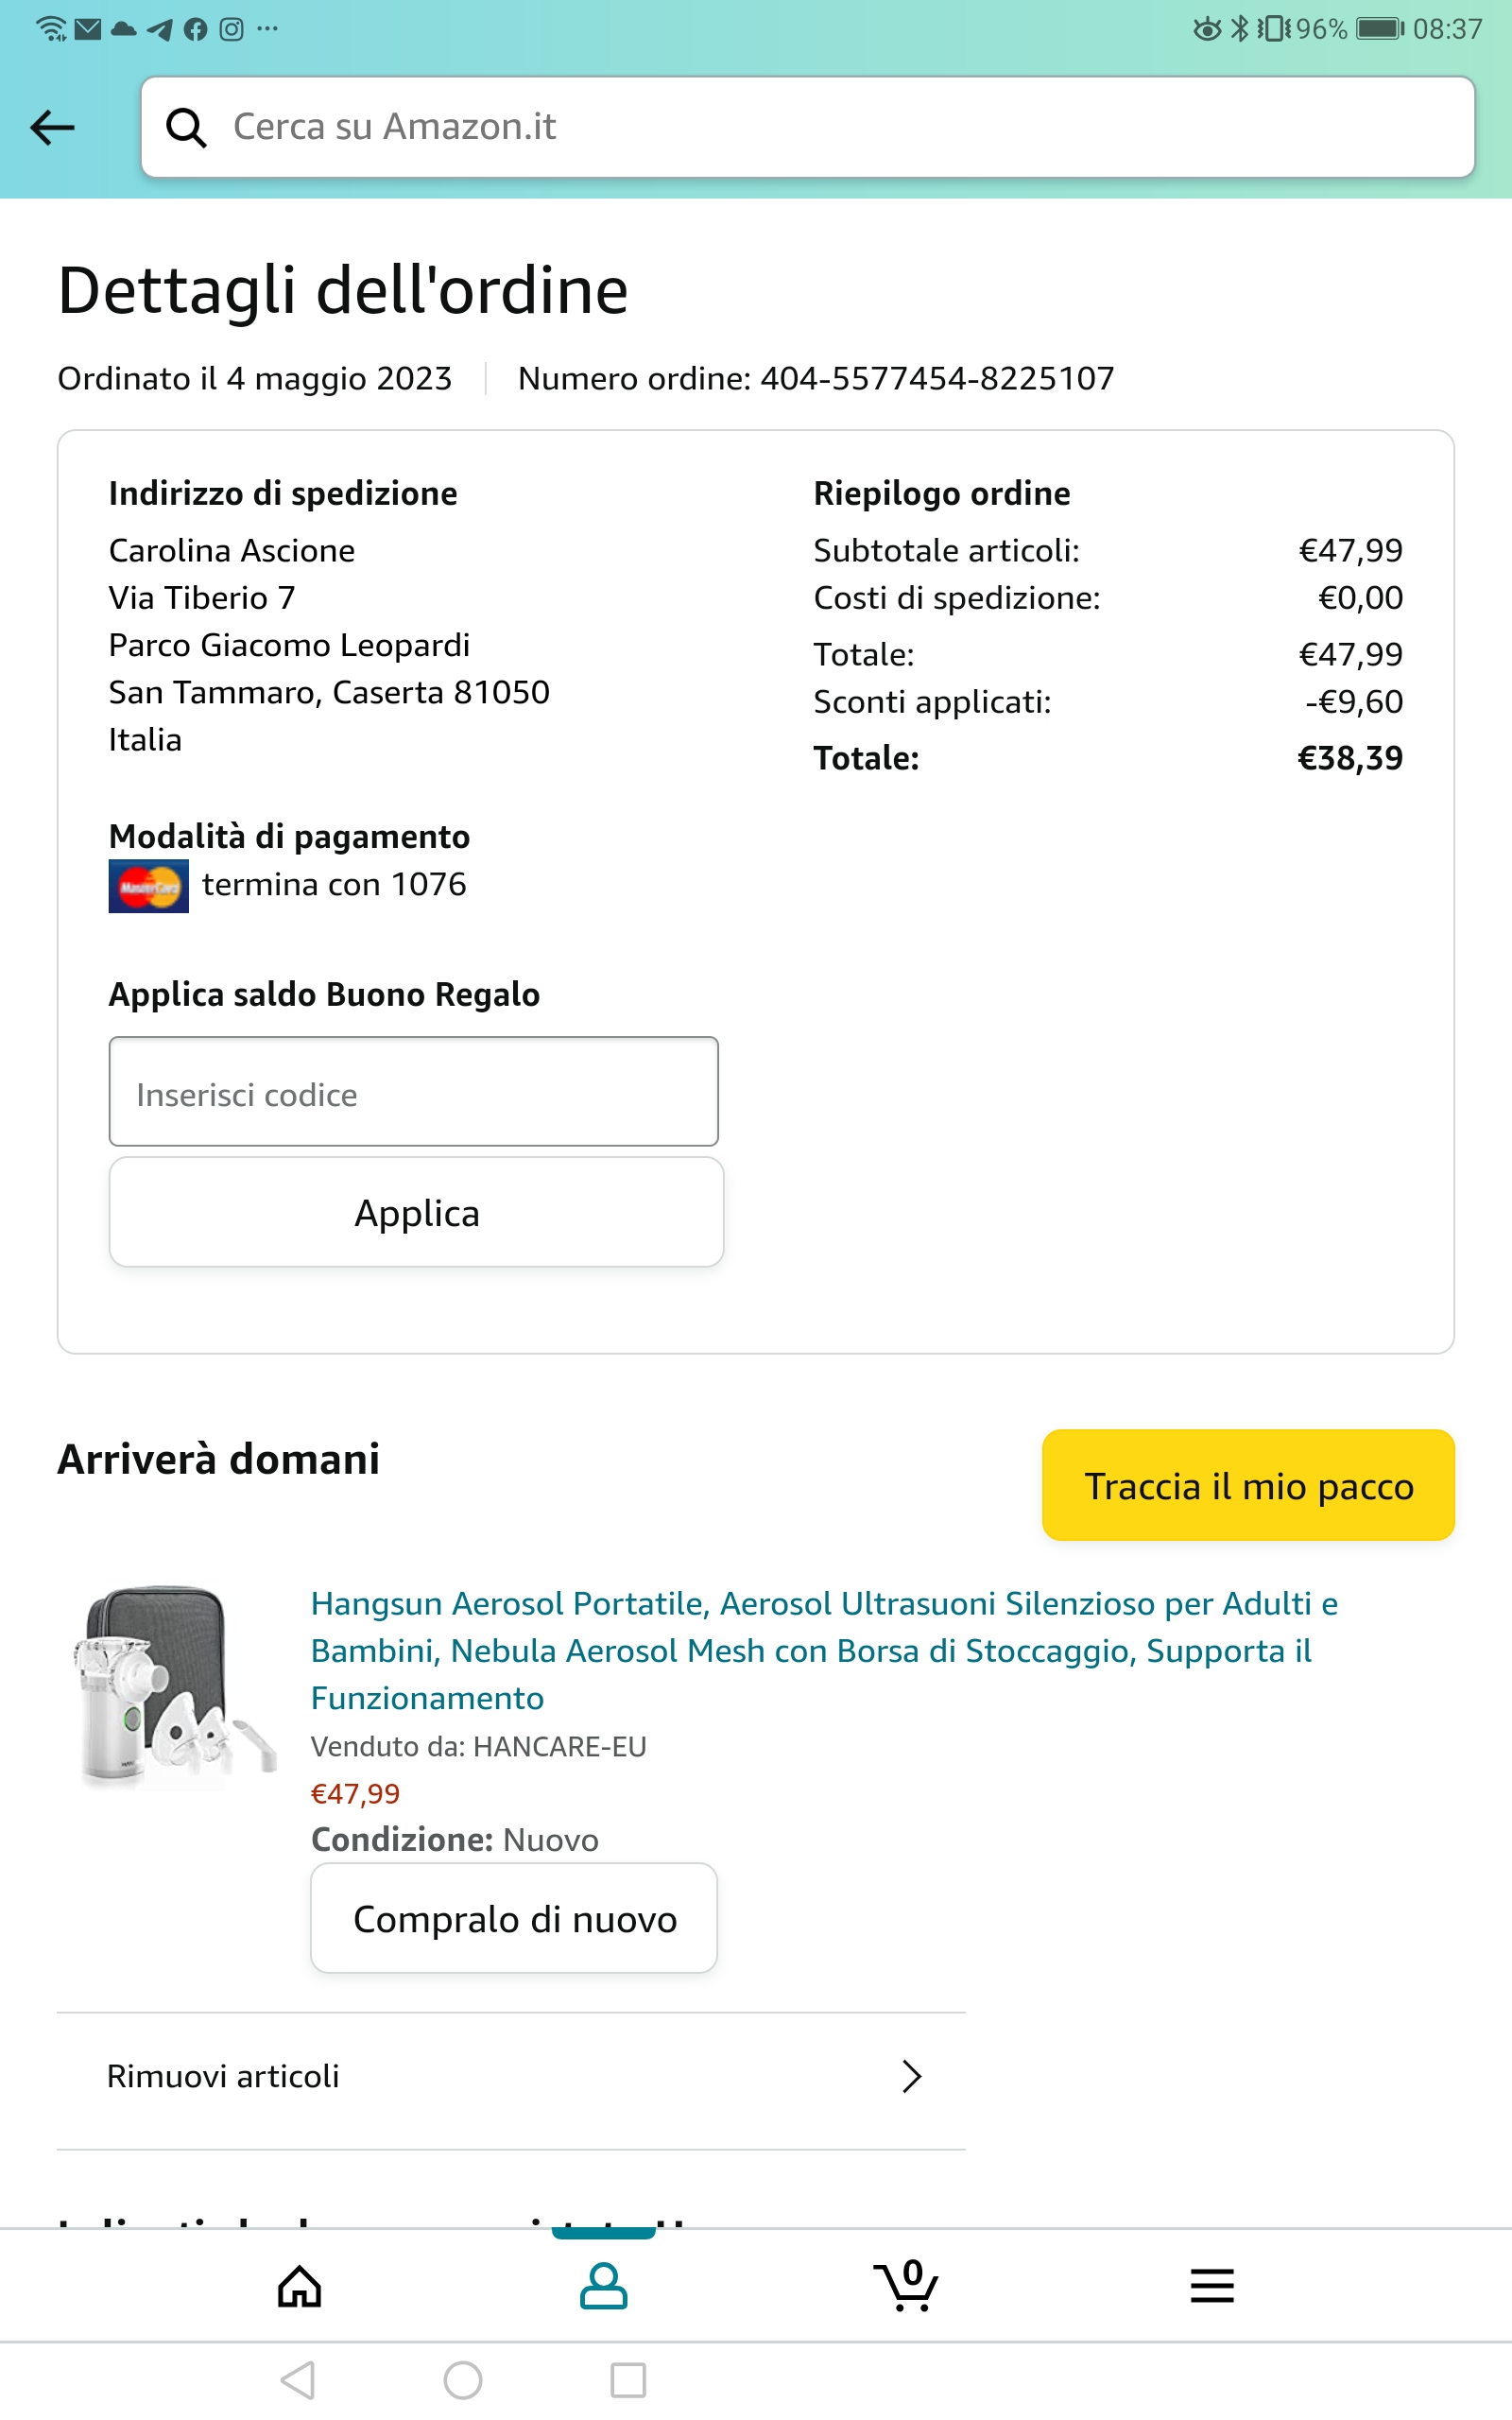Click Compralo di nuovo button
The width and height of the screenshot is (1512, 2420).
(514, 1919)
